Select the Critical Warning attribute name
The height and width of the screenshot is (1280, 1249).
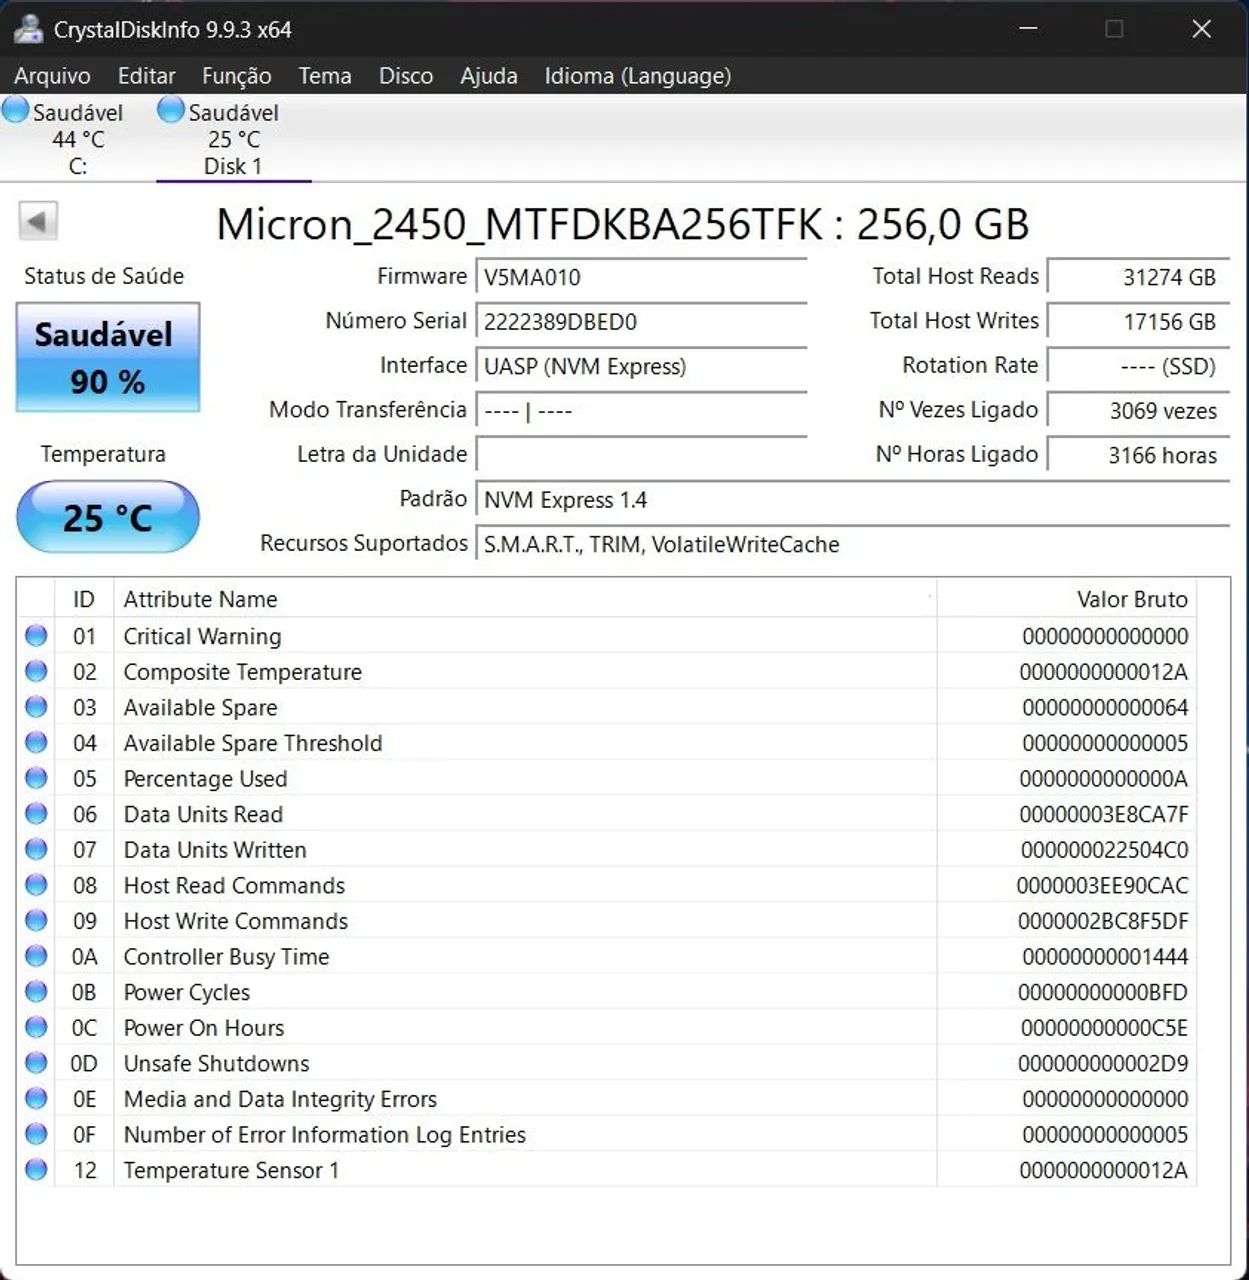202,636
